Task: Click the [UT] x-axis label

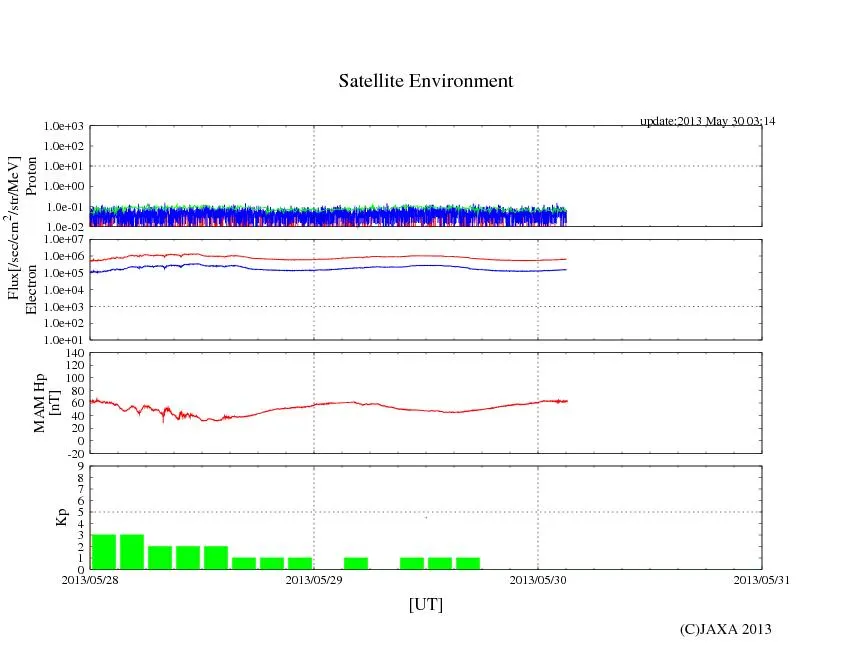Action: point(426,604)
